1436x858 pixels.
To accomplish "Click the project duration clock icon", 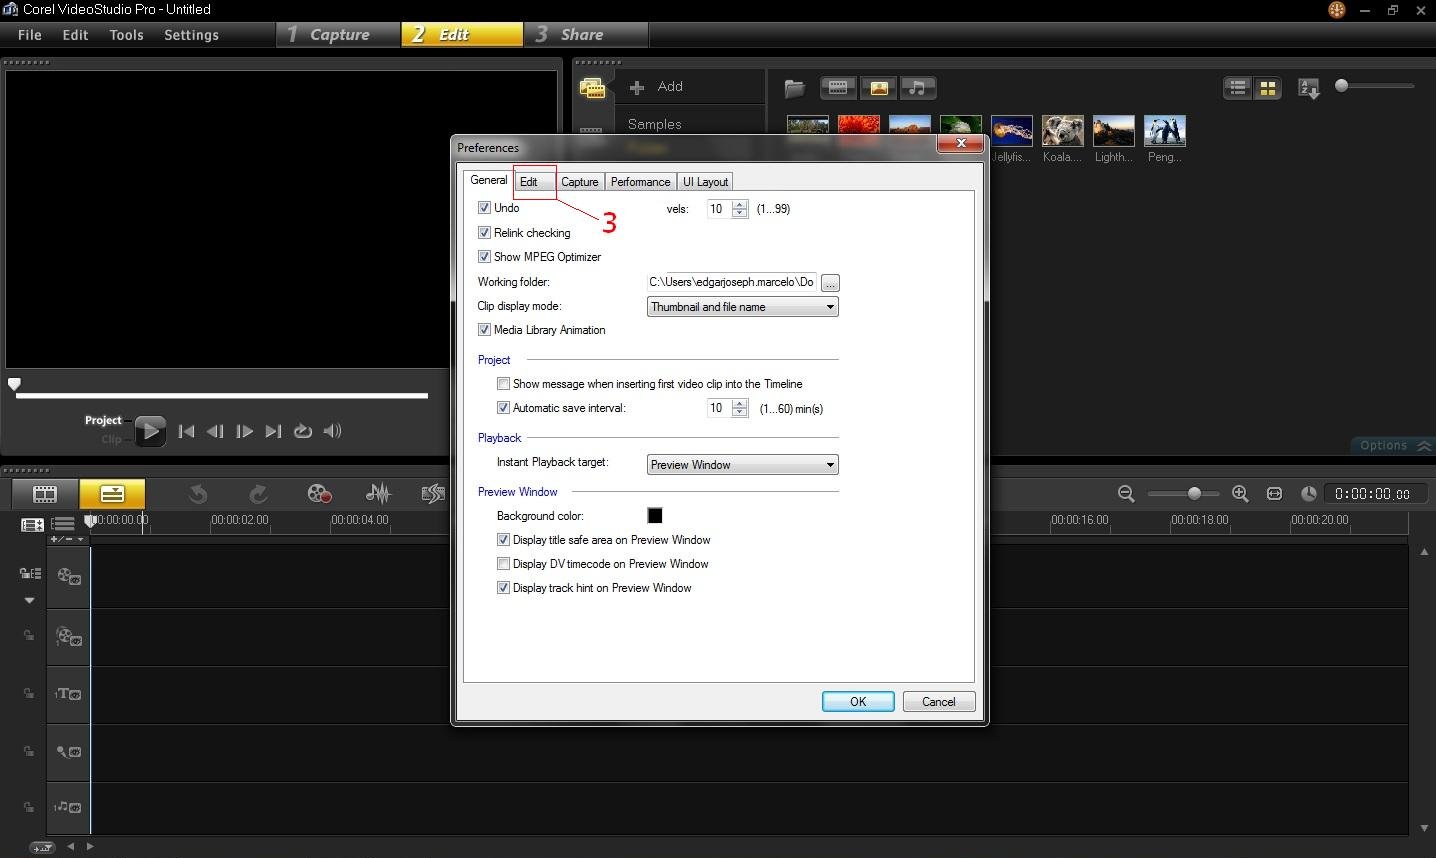I will coord(1308,493).
